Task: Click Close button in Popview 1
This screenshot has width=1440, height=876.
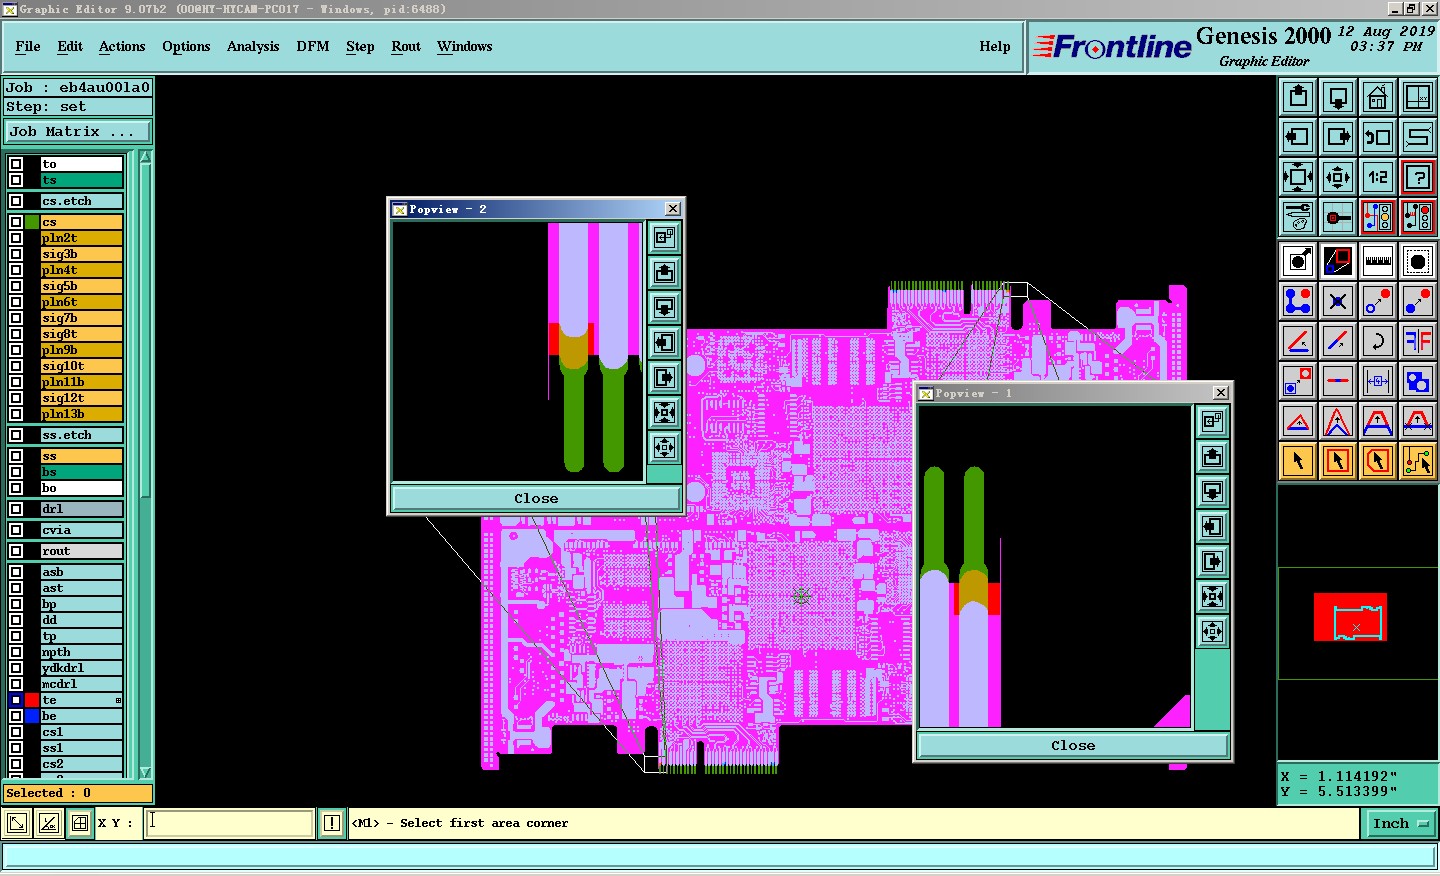Action: 1073,745
